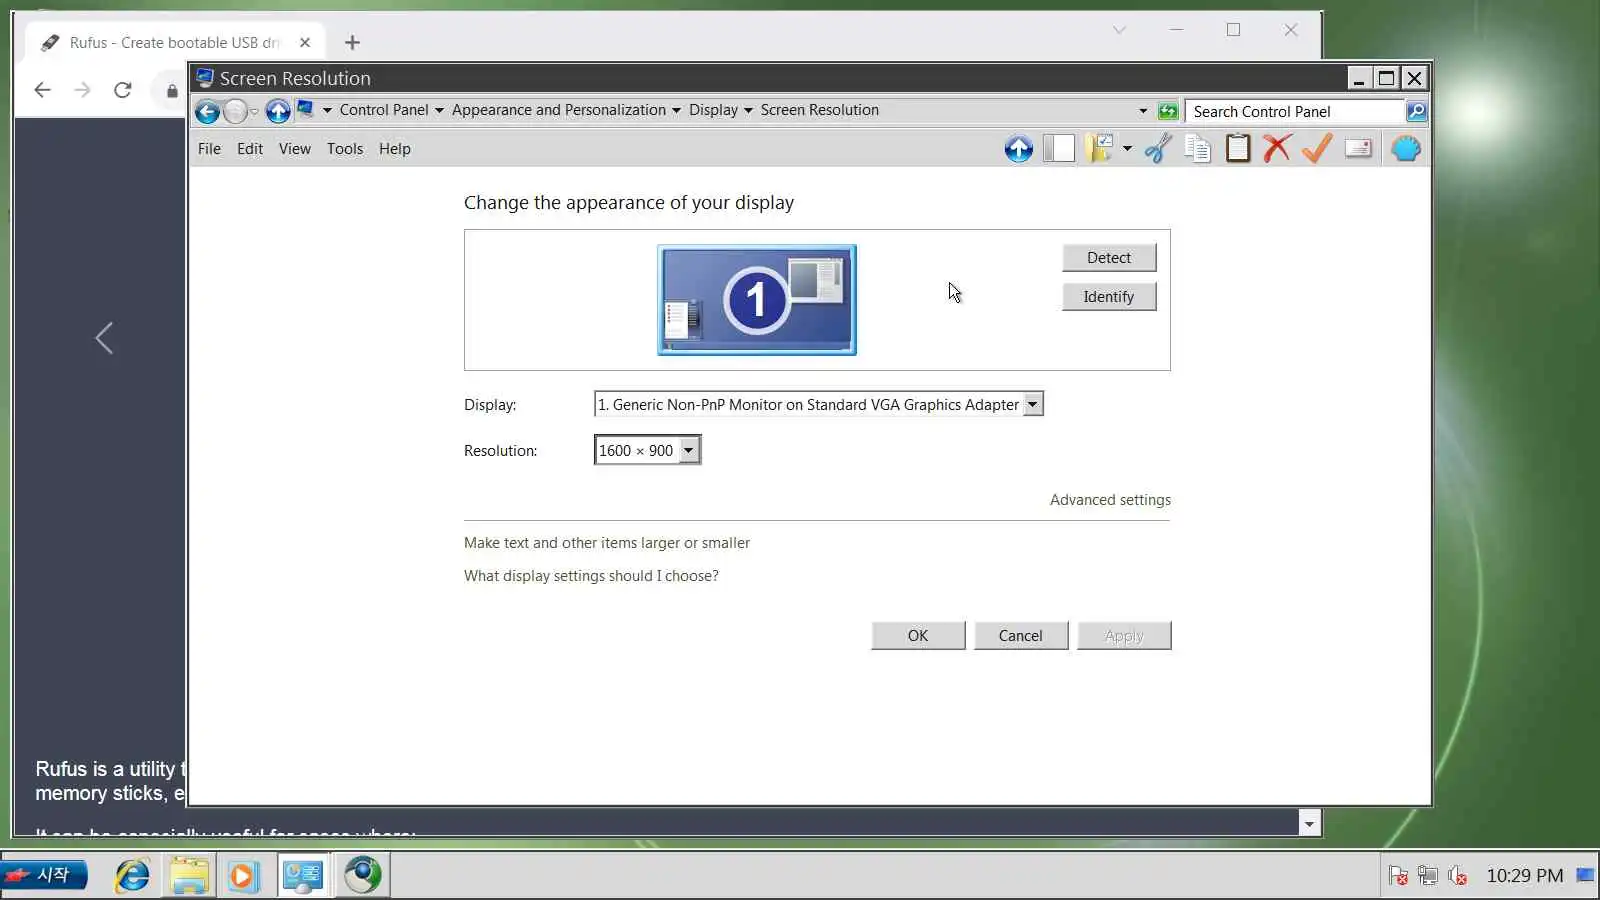Expand the Display breadcrumb arrow
Image resolution: width=1600 pixels, height=900 pixels.
[748, 110]
